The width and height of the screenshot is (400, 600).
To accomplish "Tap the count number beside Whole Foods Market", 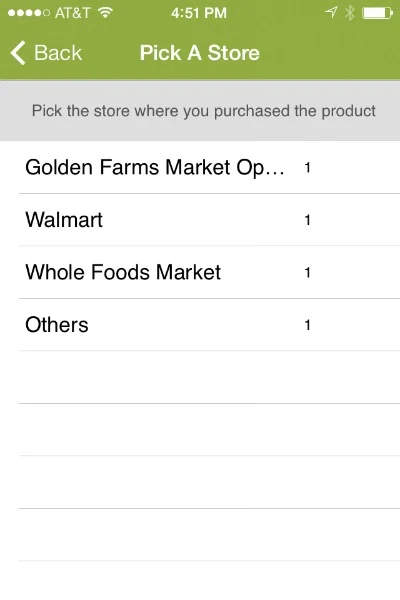I will pyautogui.click(x=307, y=272).
